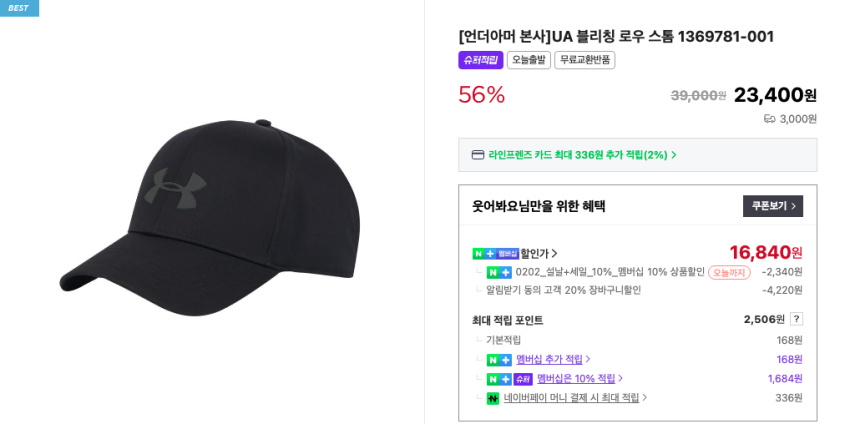Click the delivery truck icon beside 3,000원
Screen dimensions: 850x424
coord(769,118)
